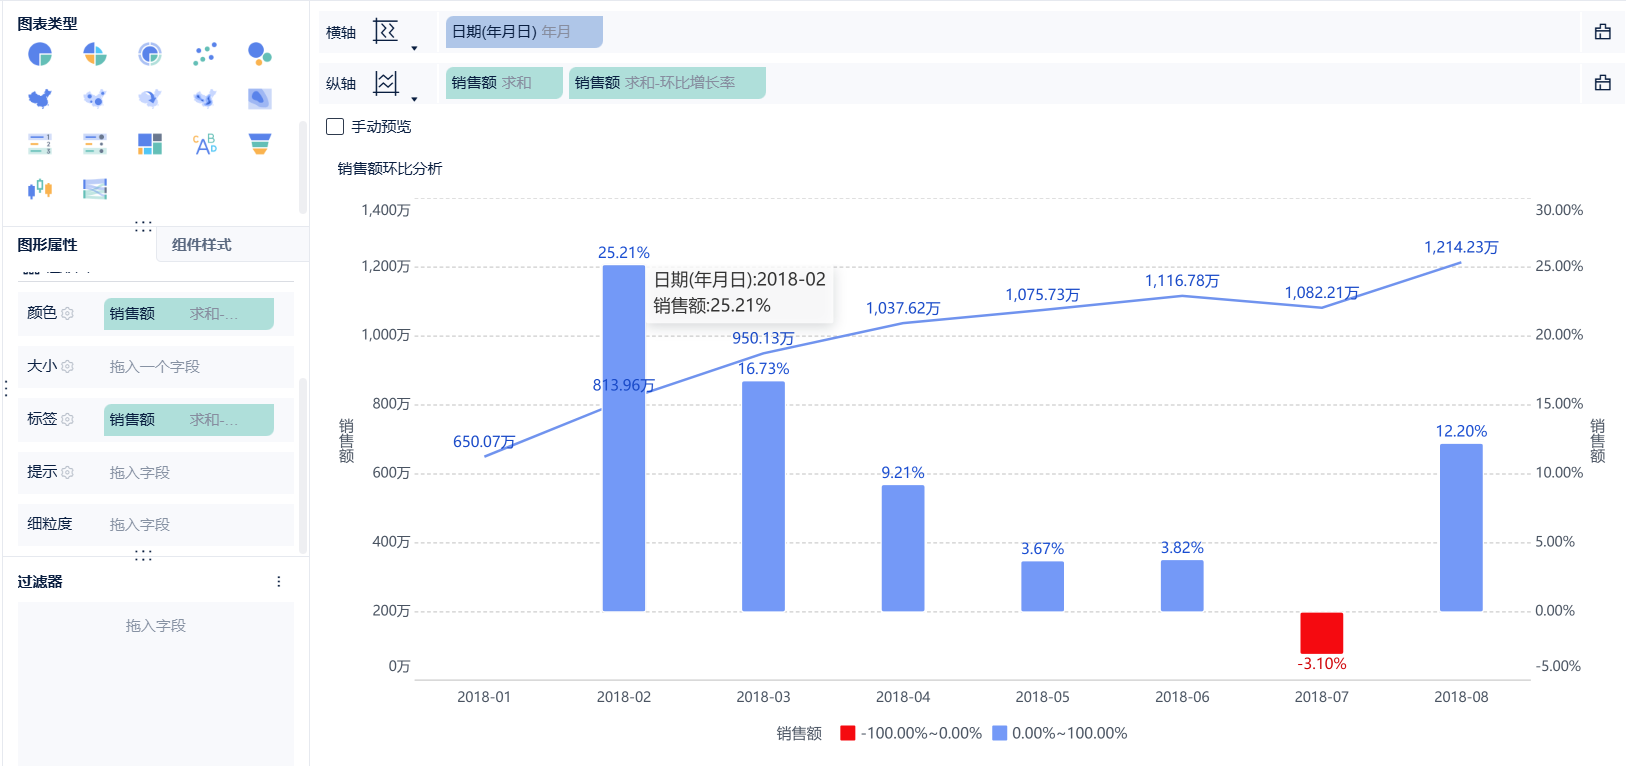Click the red 2018-07 negative bar
This screenshot has width=1626, height=766.
(1322, 632)
